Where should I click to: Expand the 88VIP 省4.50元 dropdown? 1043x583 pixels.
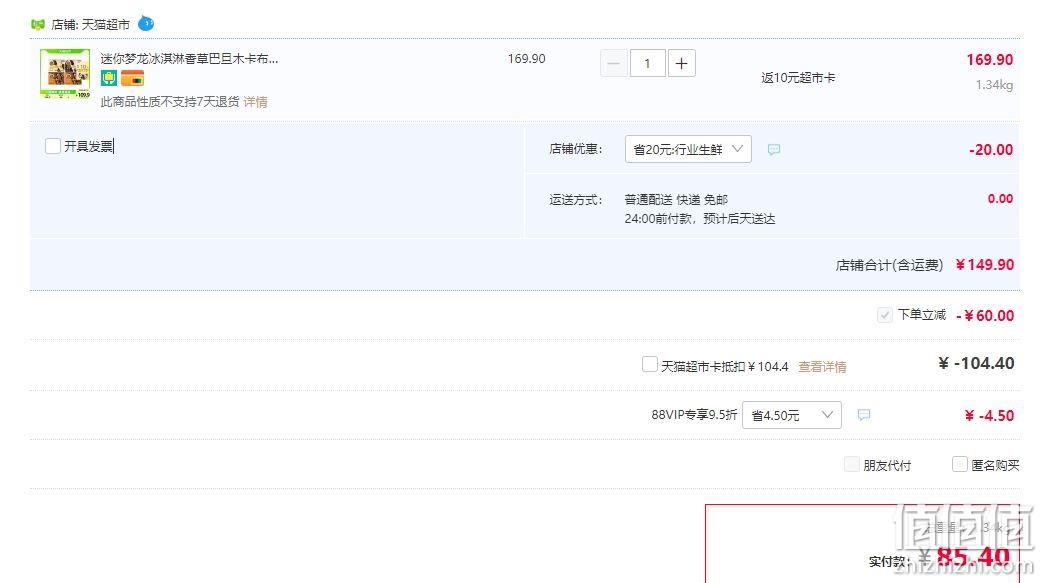(x=792, y=415)
